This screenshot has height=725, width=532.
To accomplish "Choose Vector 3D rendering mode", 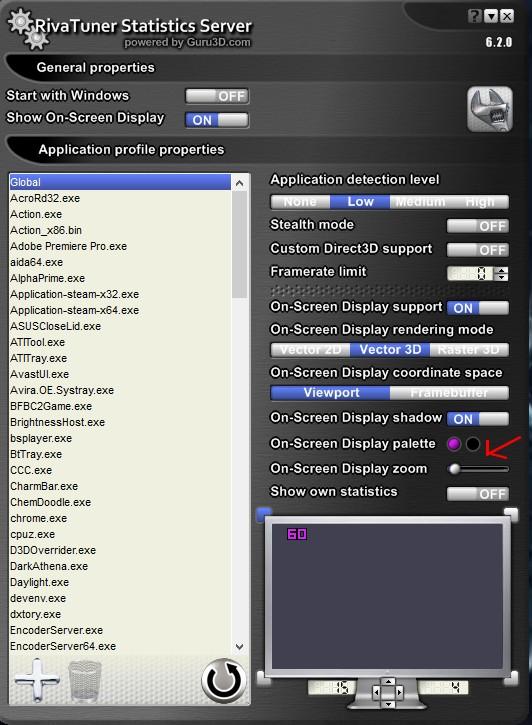I will click(390, 350).
